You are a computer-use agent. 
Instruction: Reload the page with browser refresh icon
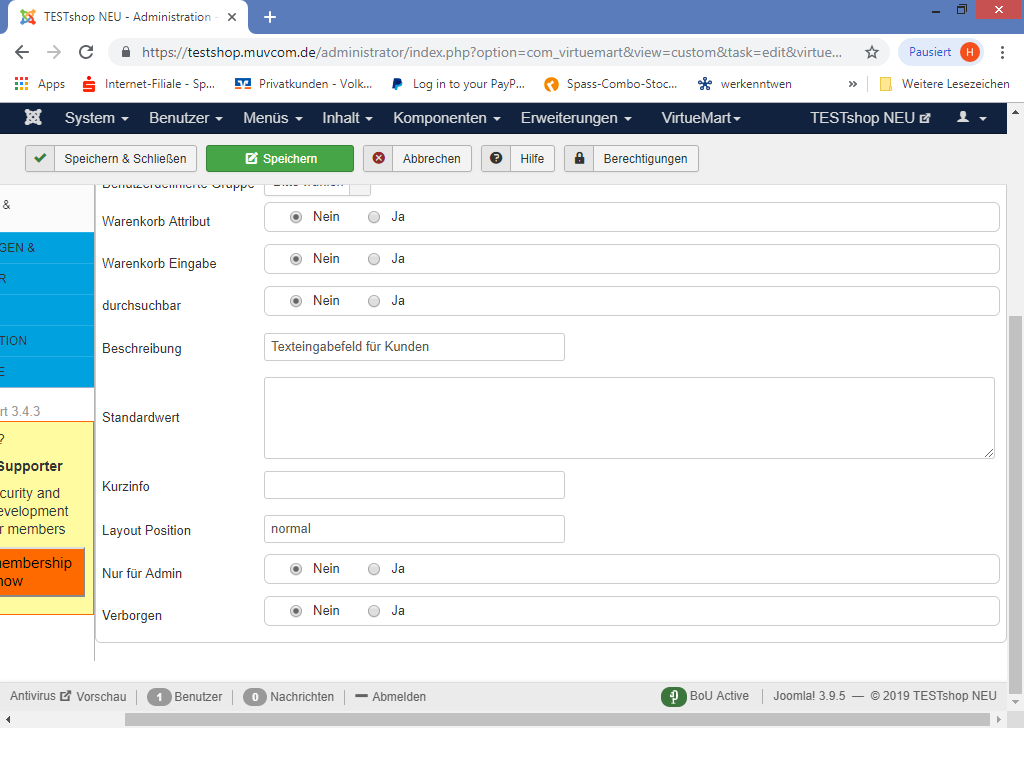pyautogui.click(x=86, y=52)
